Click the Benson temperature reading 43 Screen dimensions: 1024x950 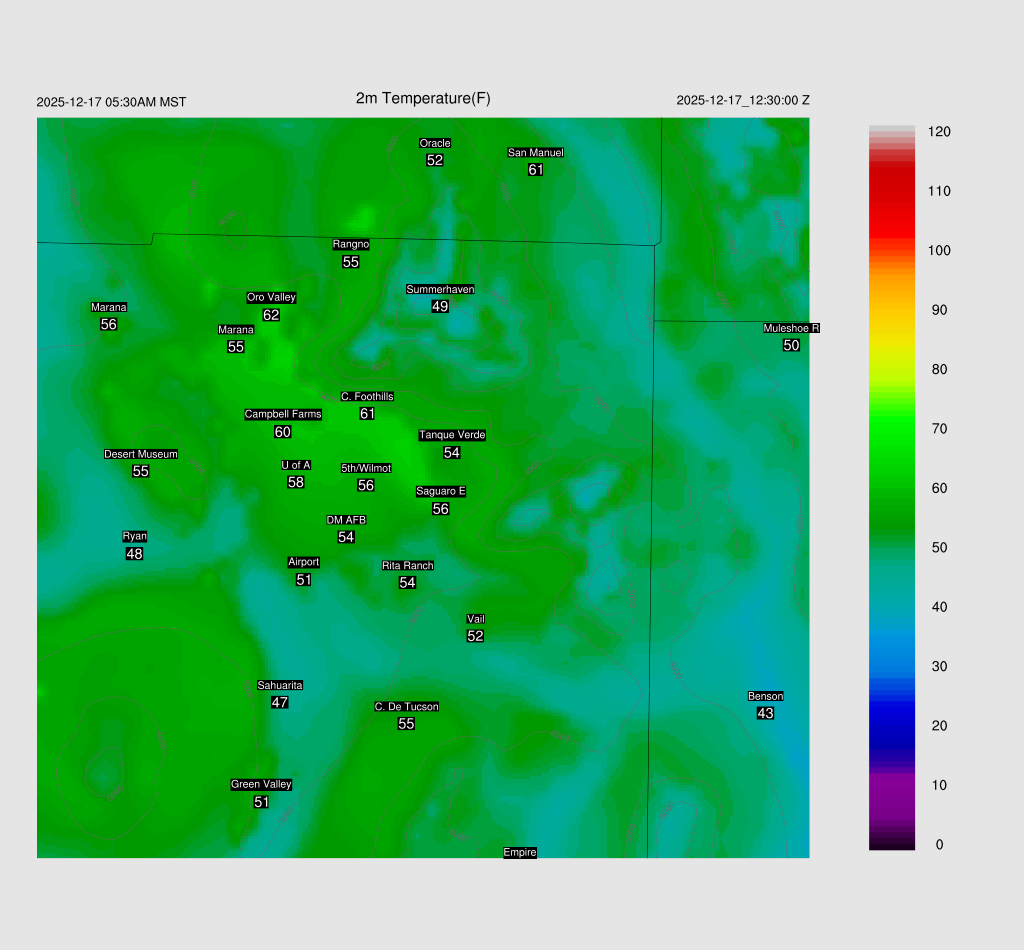tap(765, 713)
